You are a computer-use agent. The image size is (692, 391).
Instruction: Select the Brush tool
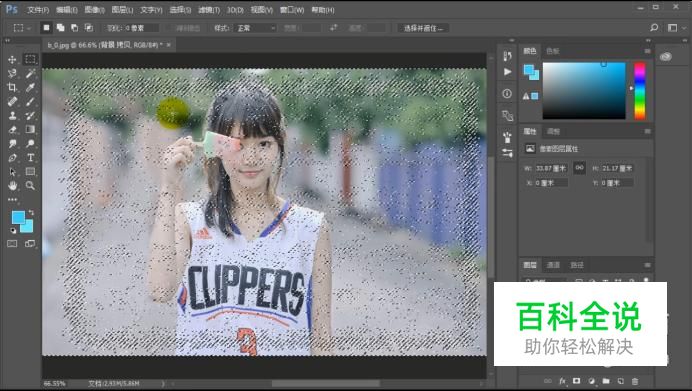click(30, 102)
